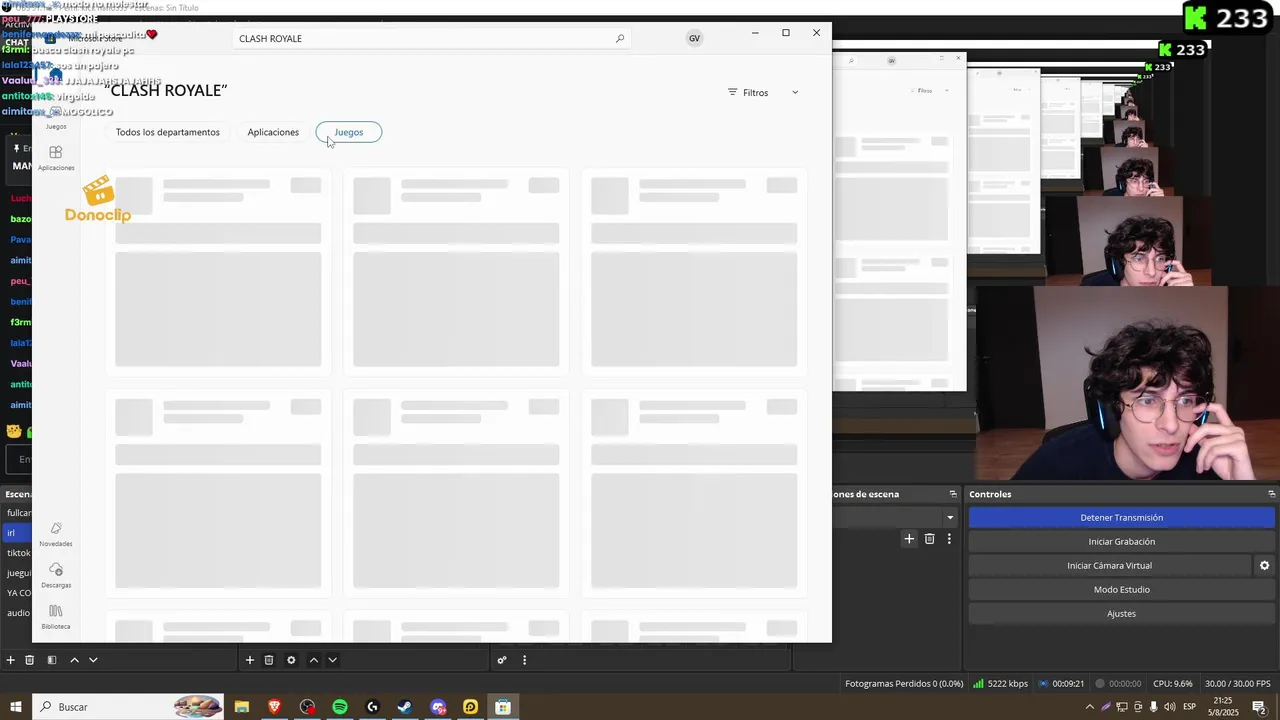The image size is (1280, 720).
Task: Move source down in sources toolbar
Action: click(x=332, y=660)
